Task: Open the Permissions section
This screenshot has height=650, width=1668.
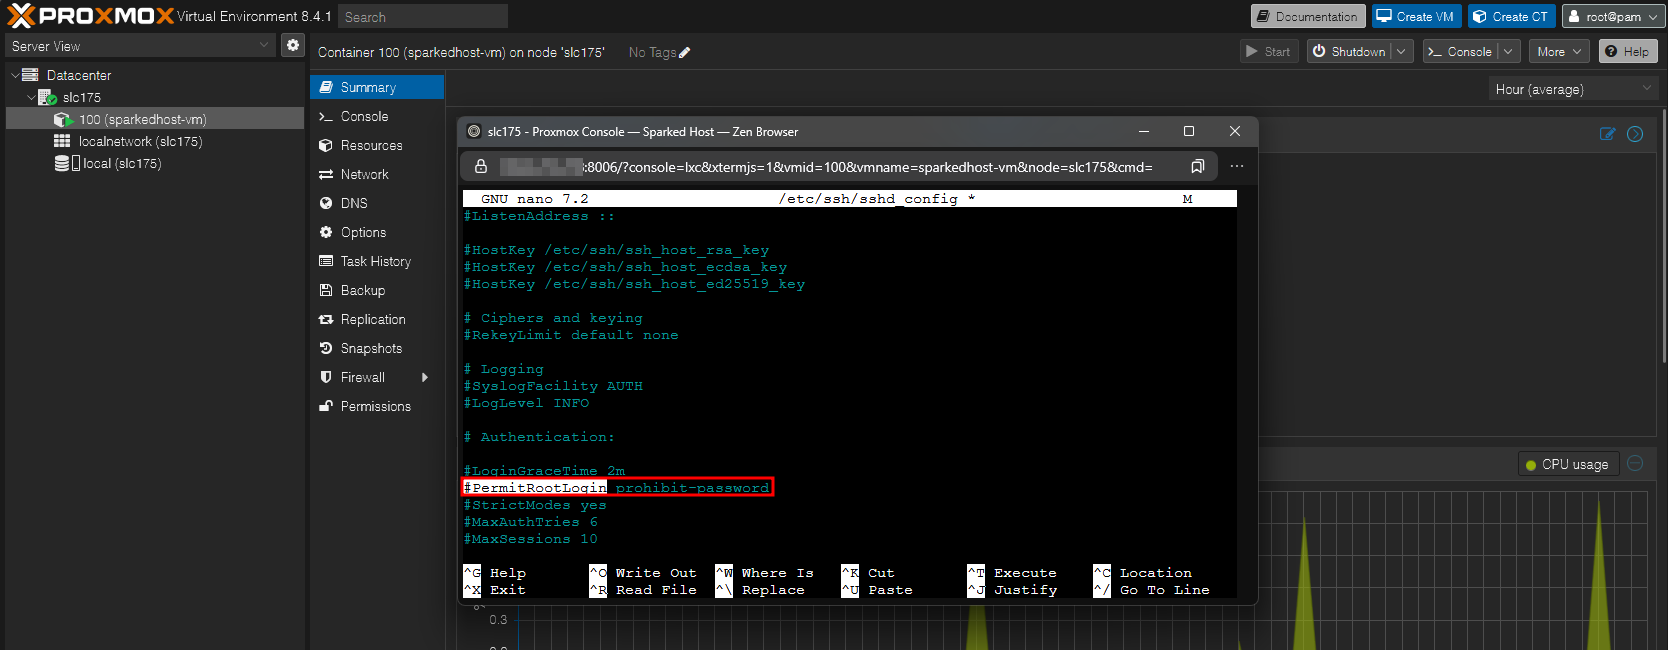Action: (377, 406)
